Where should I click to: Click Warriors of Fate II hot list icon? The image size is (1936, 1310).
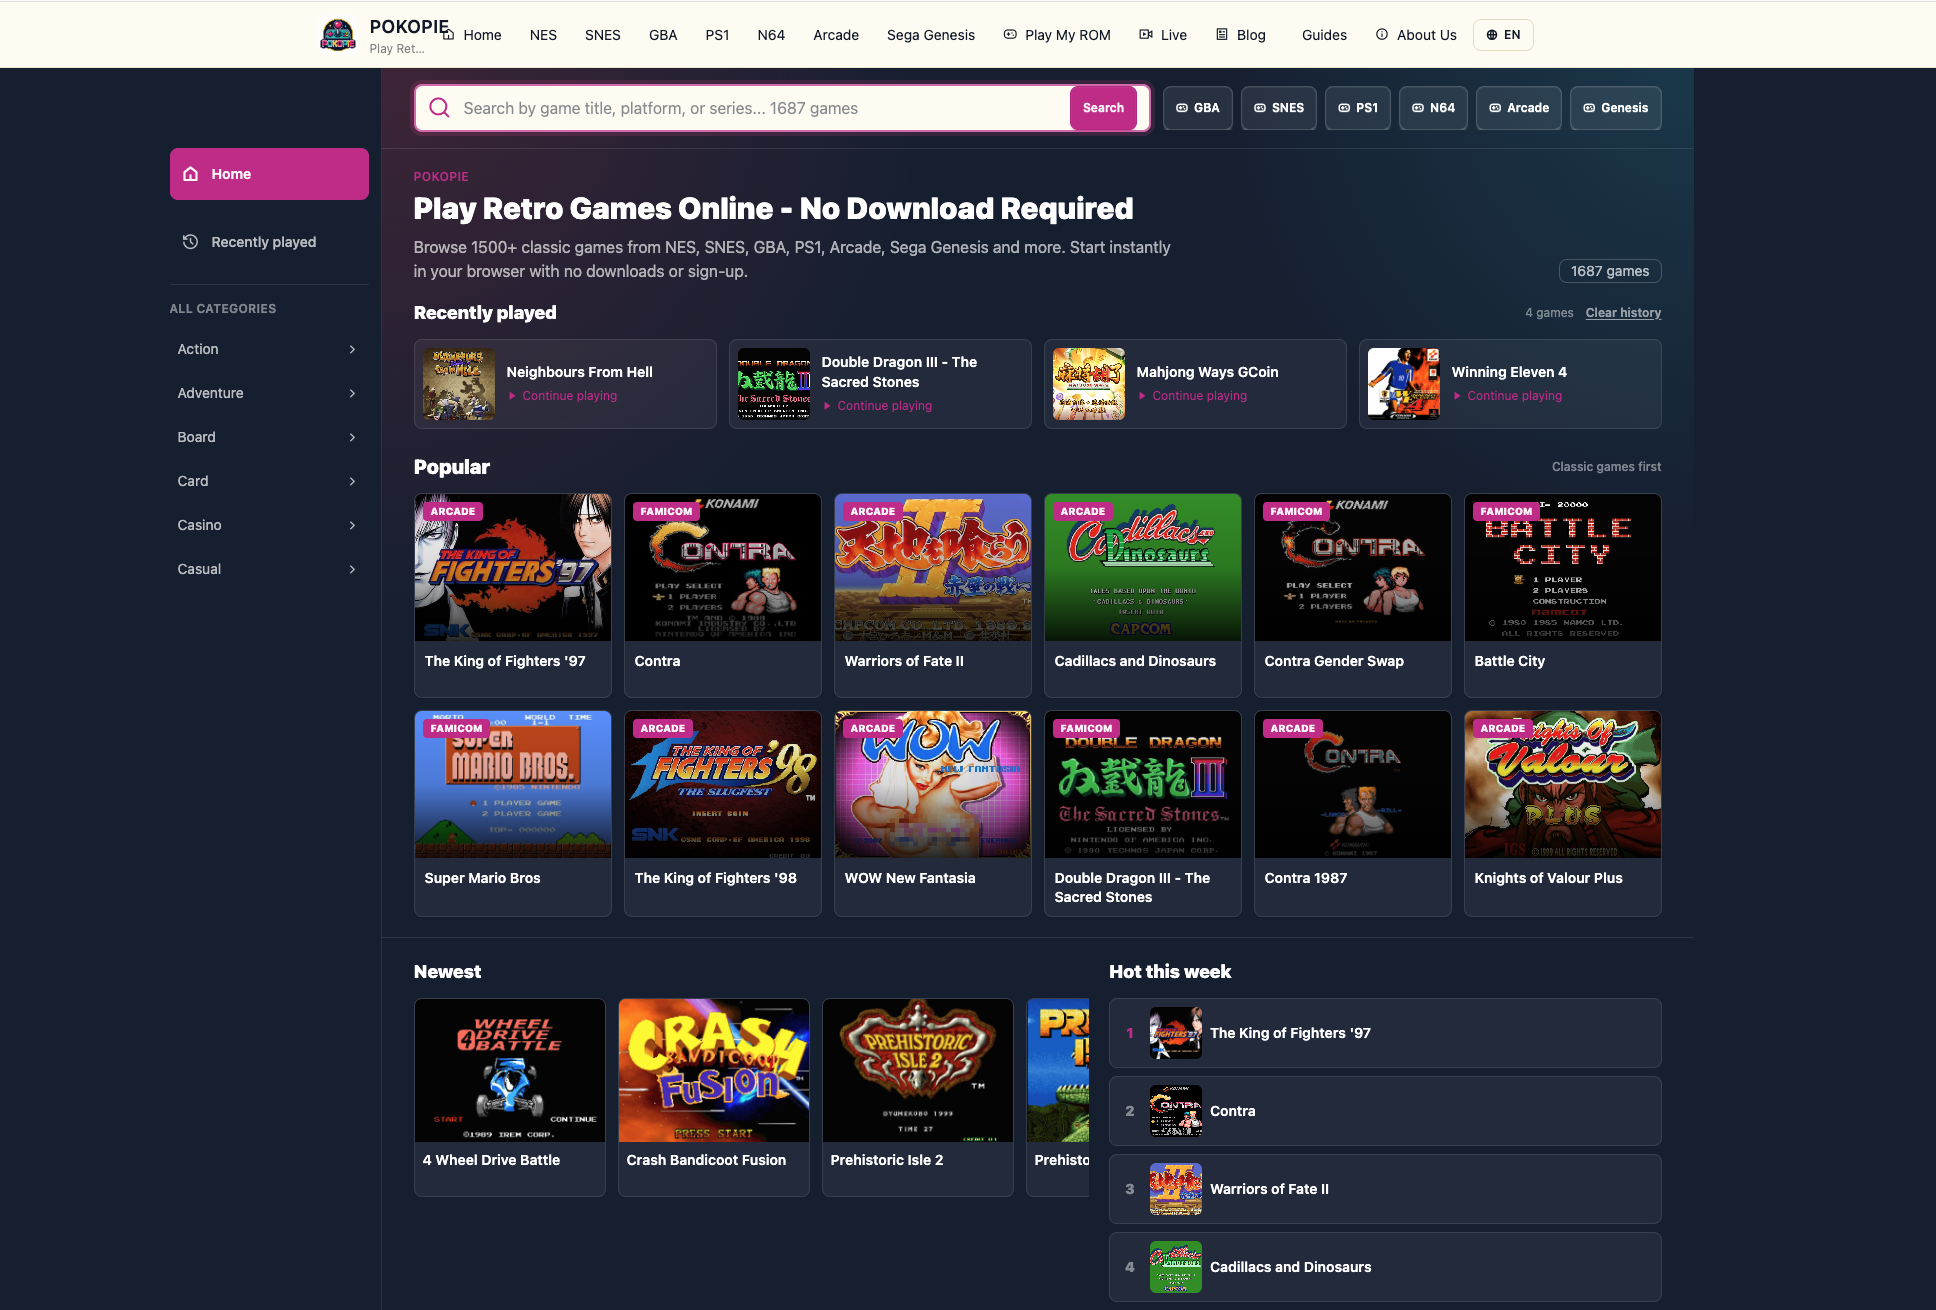(x=1176, y=1189)
